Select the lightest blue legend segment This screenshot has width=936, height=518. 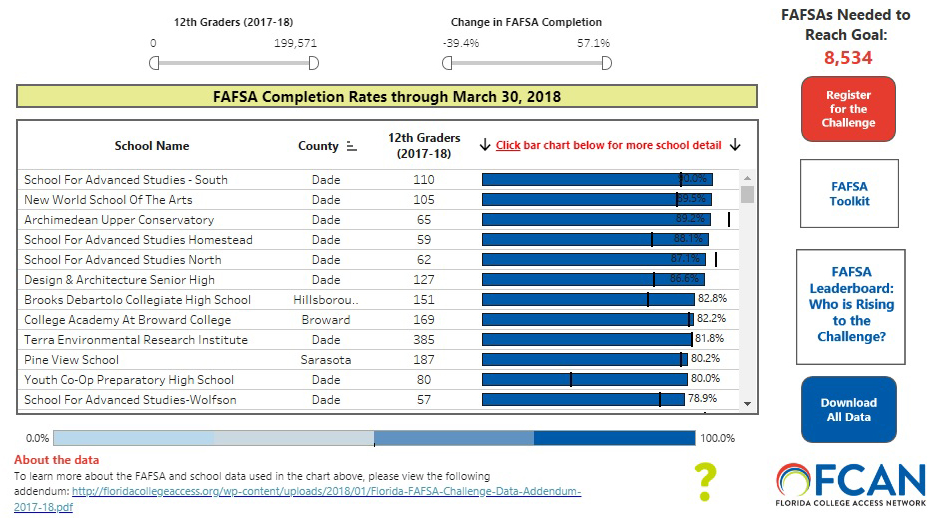[x=133, y=438]
